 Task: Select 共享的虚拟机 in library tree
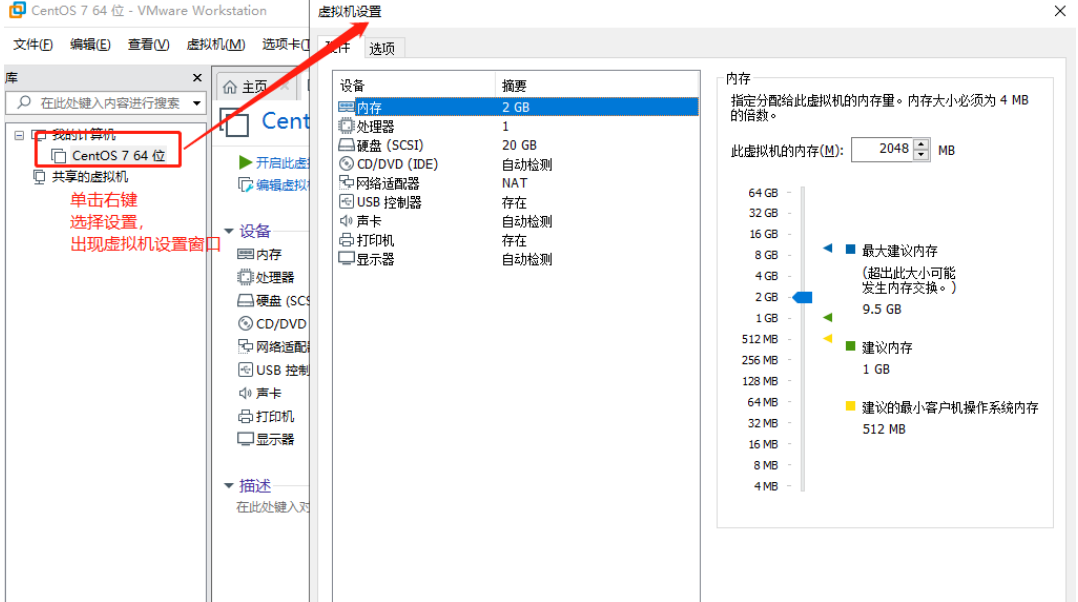(90, 177)
